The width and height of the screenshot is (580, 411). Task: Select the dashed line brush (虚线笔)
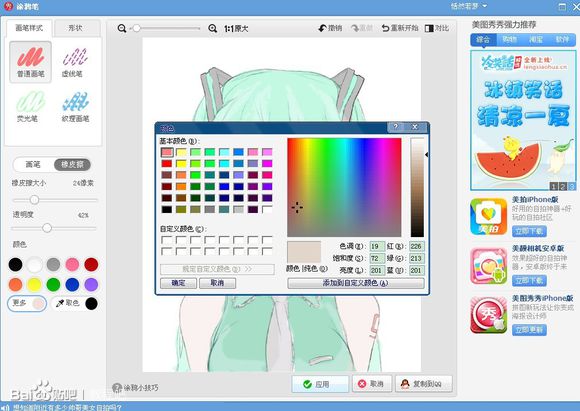click(x=74, y=62)
